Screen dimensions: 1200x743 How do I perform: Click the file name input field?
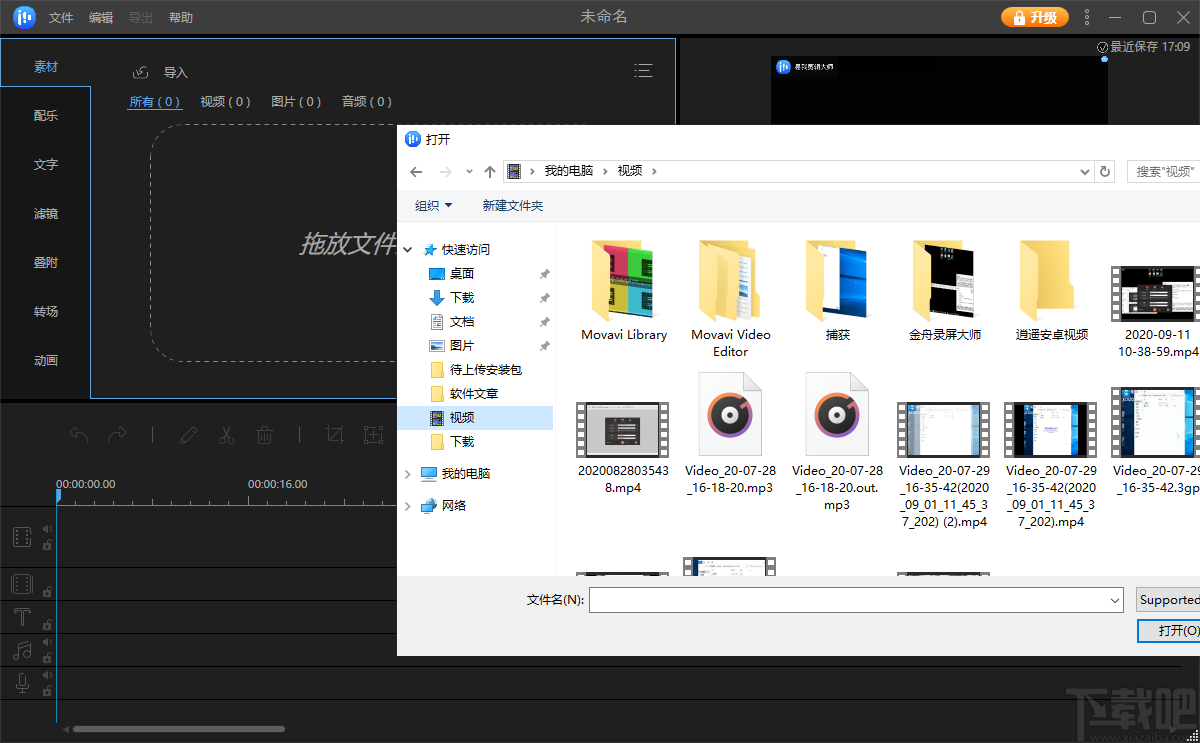pos(855,599)
